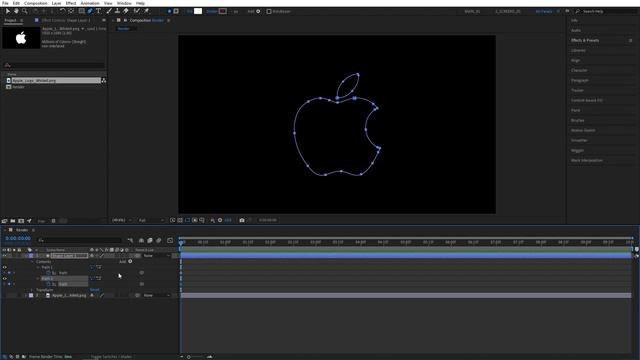
Task: Open the Character panel
Action: [x=579, y=70]
